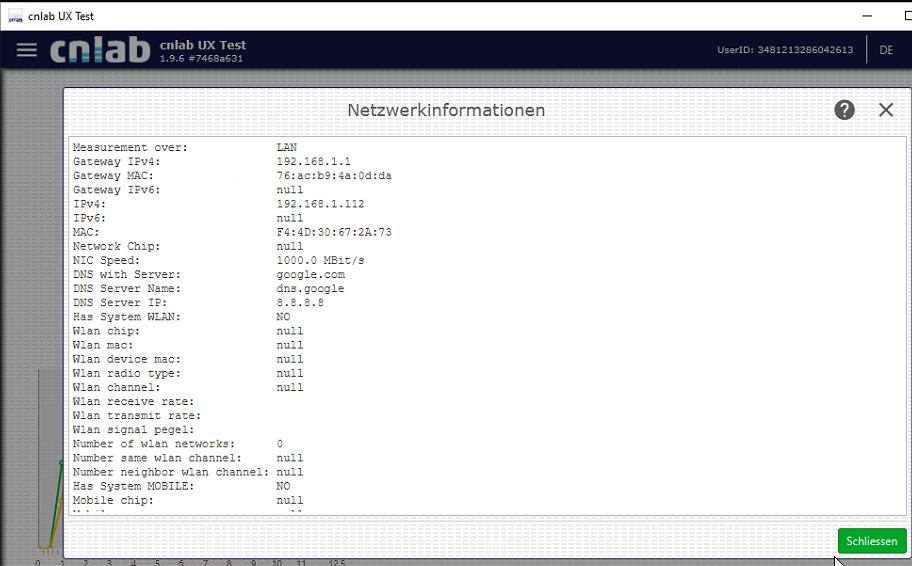Click the Gateway IPv4 value 192.168.1.1
This screenshot has height=566, width=912.
click(x=313, y=162)
